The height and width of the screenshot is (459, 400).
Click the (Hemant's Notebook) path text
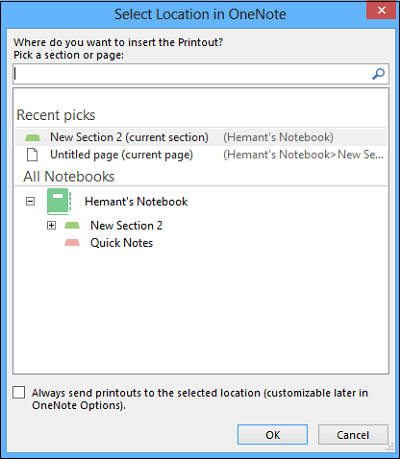pyautogui.click(x=278, y=137)
